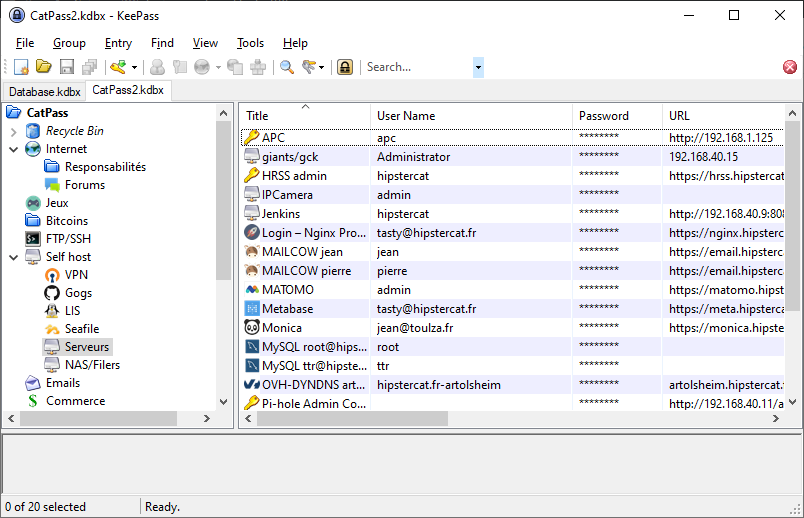Collapse the Self host group
The height and width of the screenshot is (518, 804).
coord(14,257)
